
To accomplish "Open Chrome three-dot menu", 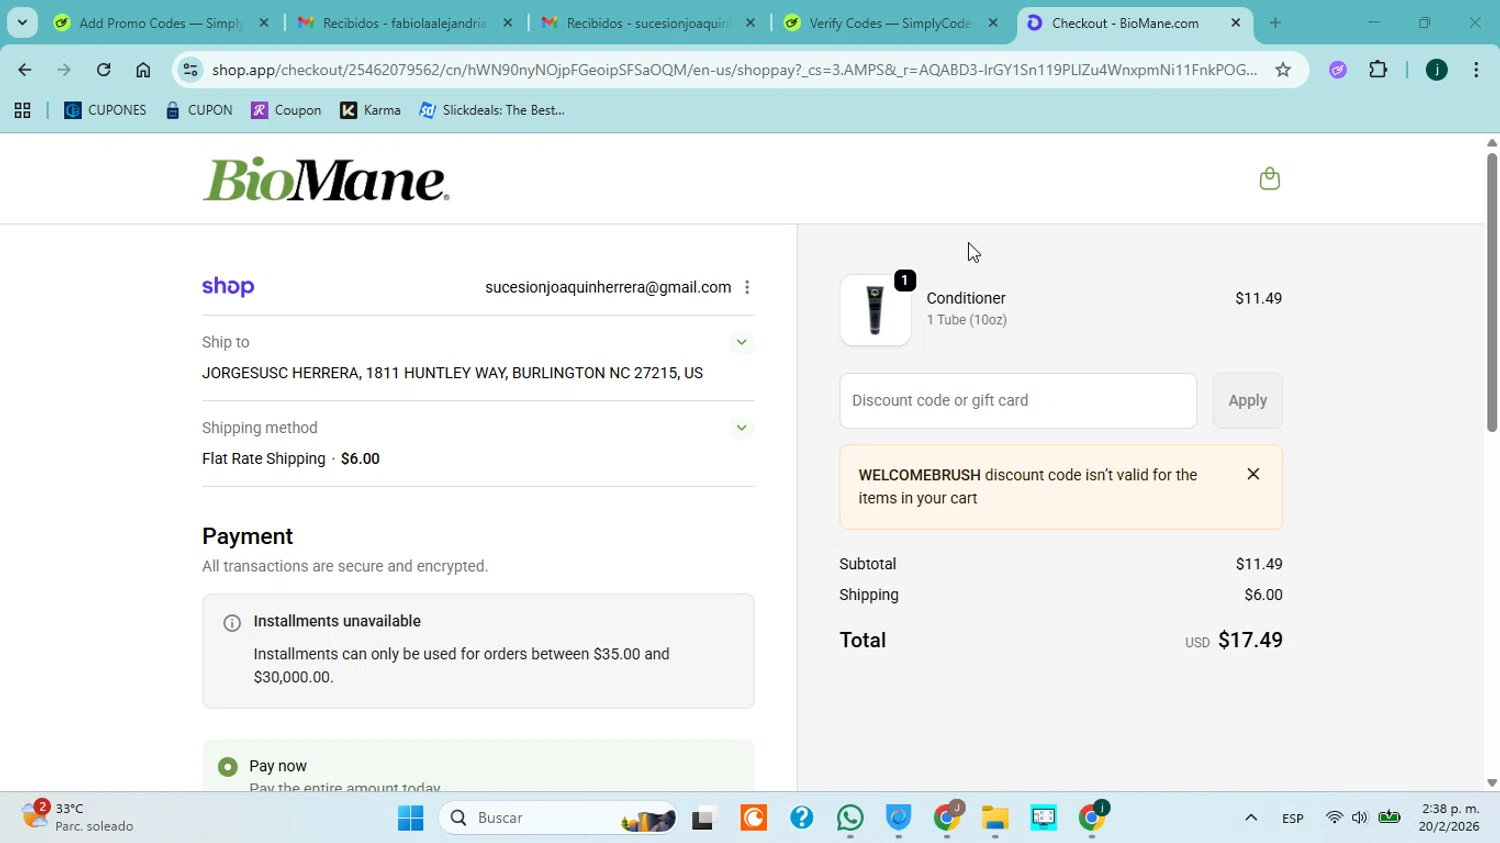I will (1476, 70).
